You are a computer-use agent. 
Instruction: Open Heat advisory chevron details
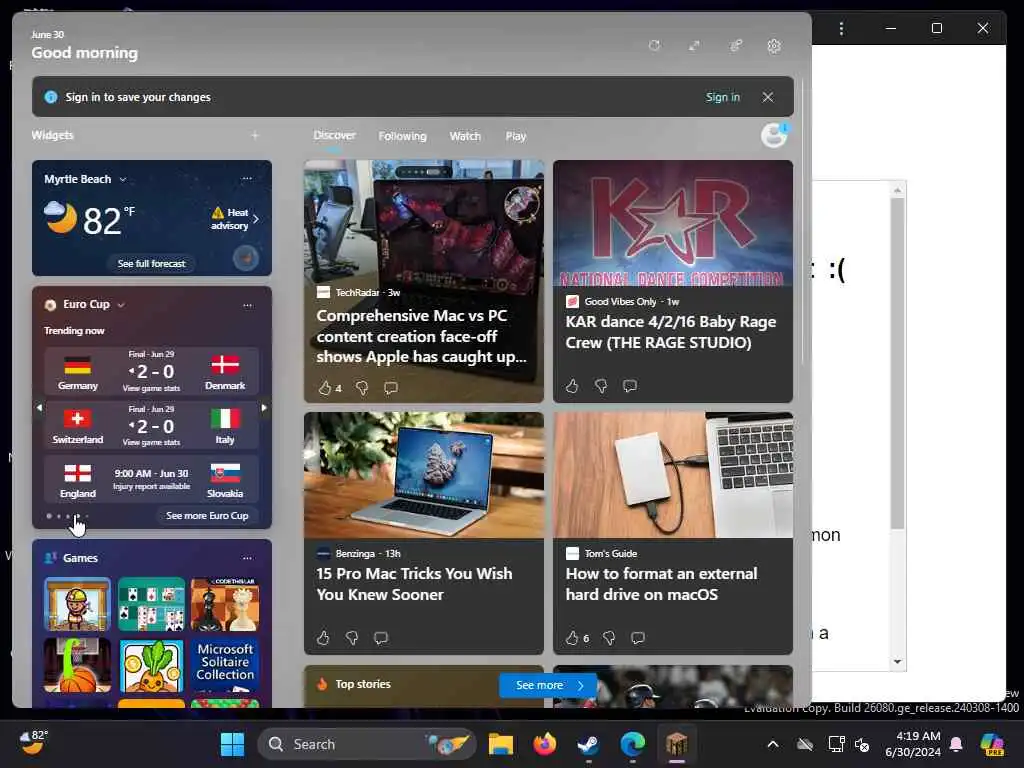256,219
